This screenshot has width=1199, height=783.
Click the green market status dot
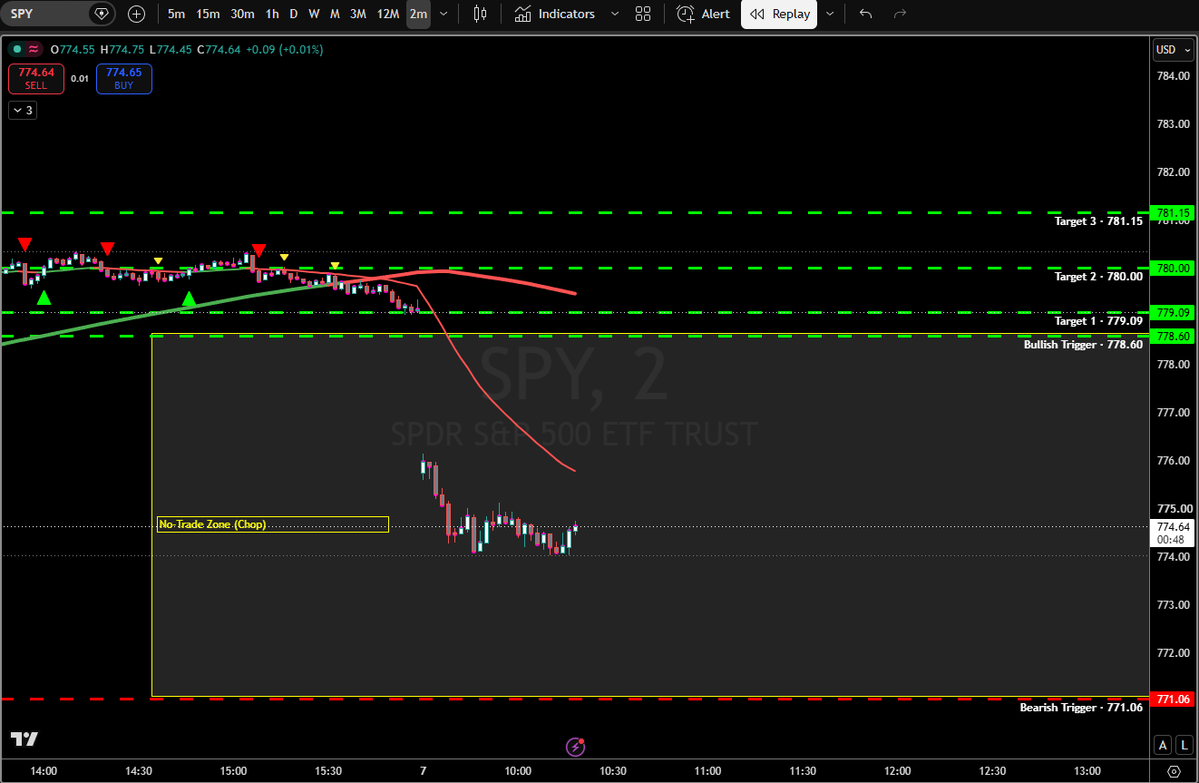(x=18, y=50)
